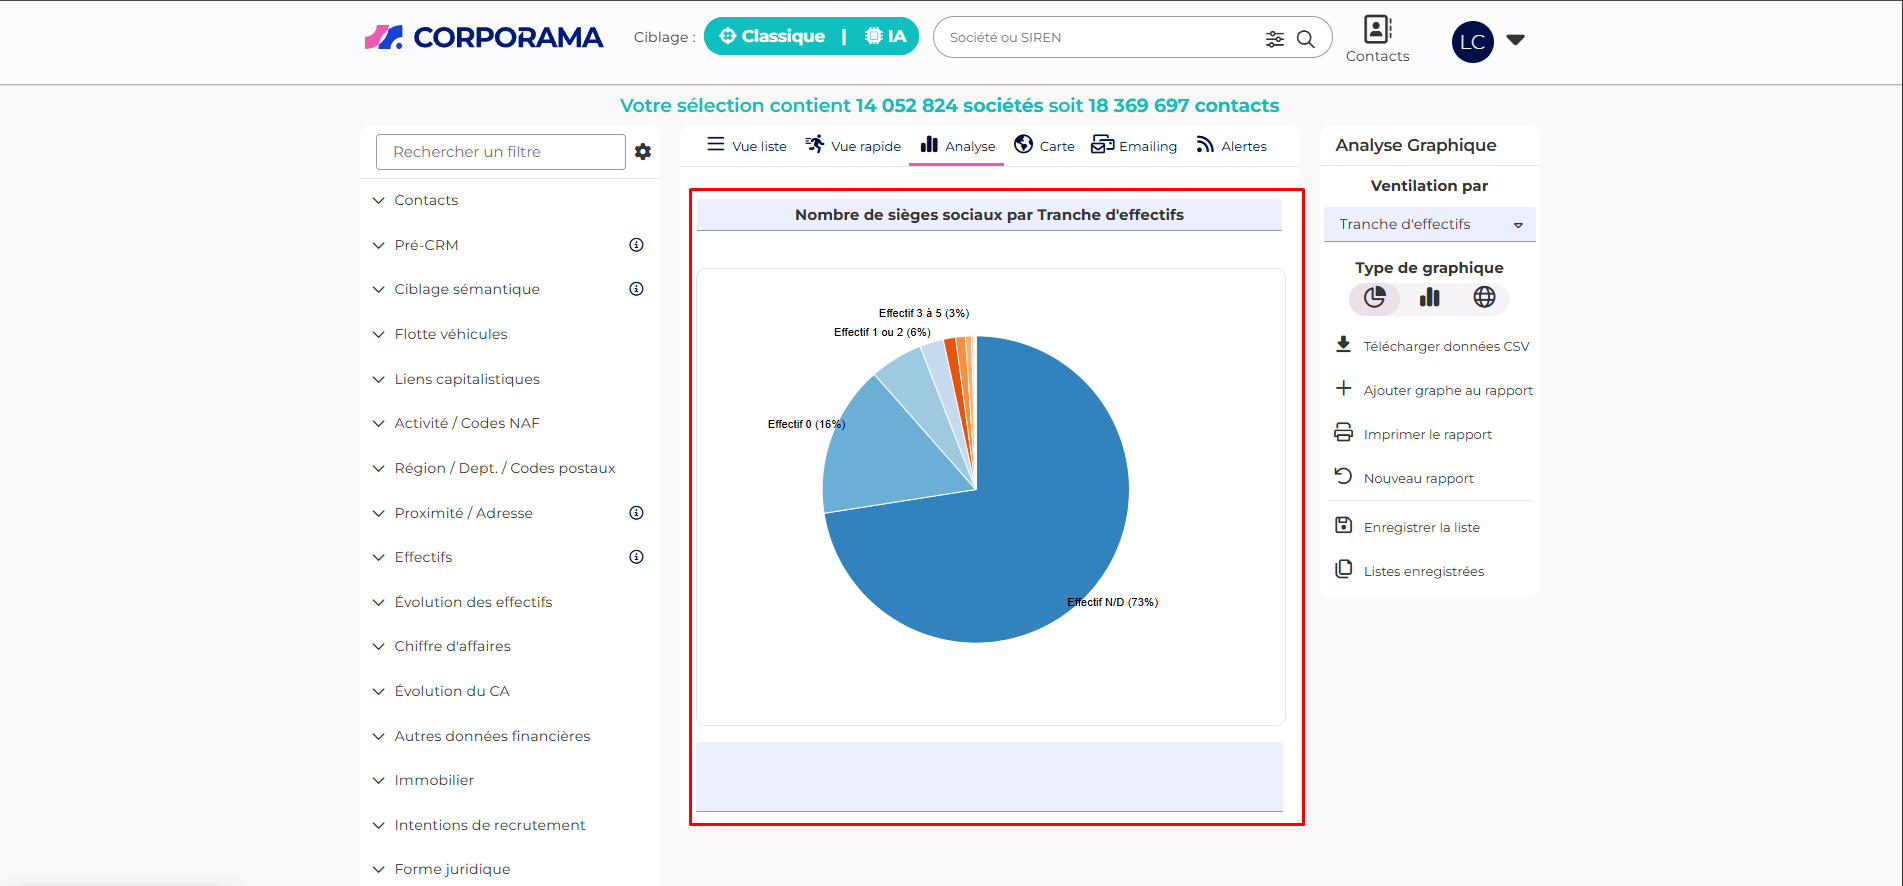Switch targeting to Classique mode
Viewport: 1903px width, 886px height.
click(772, 37)
